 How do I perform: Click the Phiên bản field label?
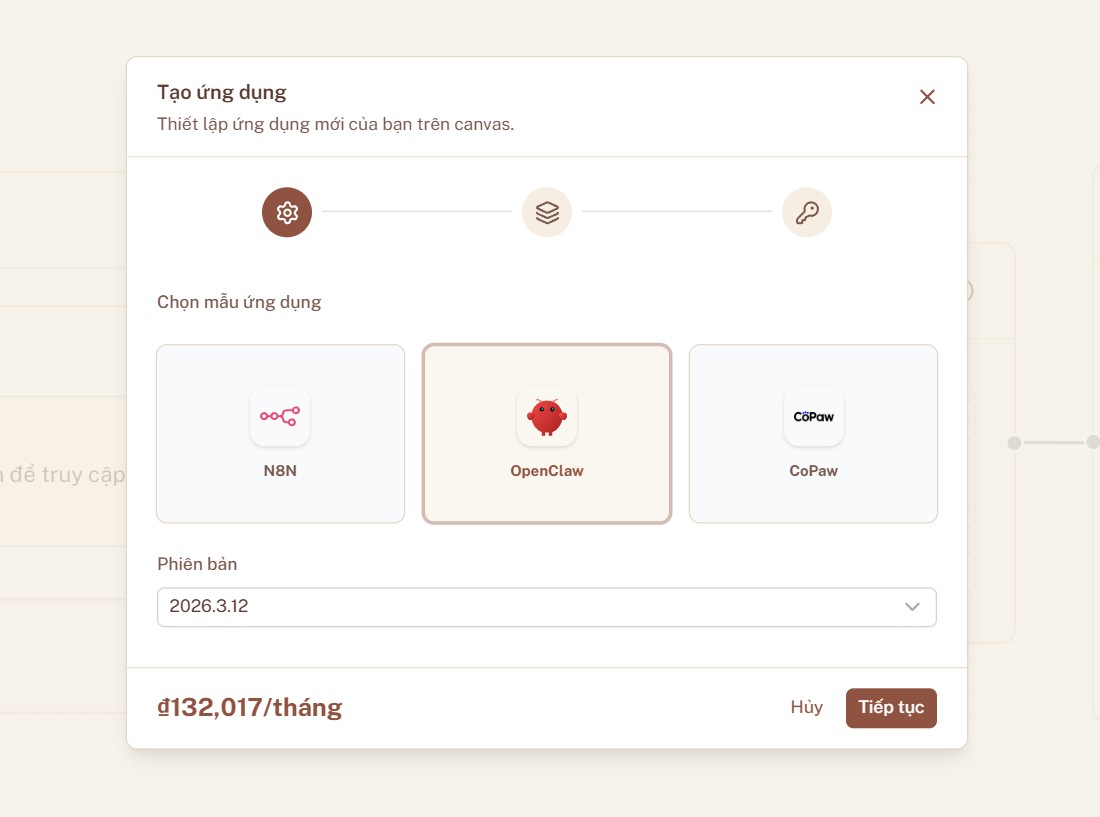197,564
